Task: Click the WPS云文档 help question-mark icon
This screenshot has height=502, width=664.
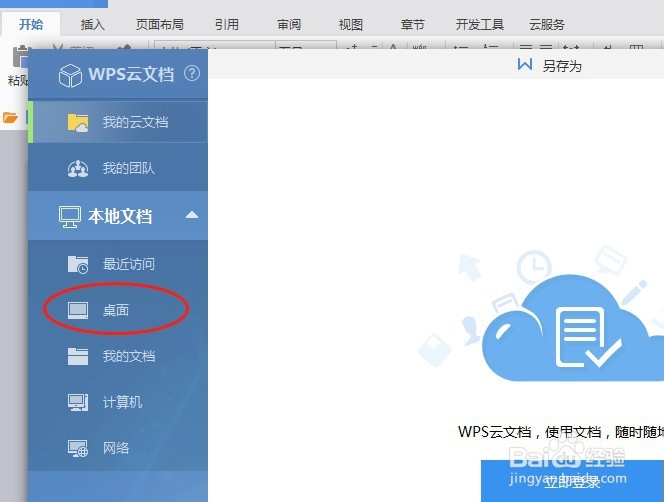Action: point(192,73)
